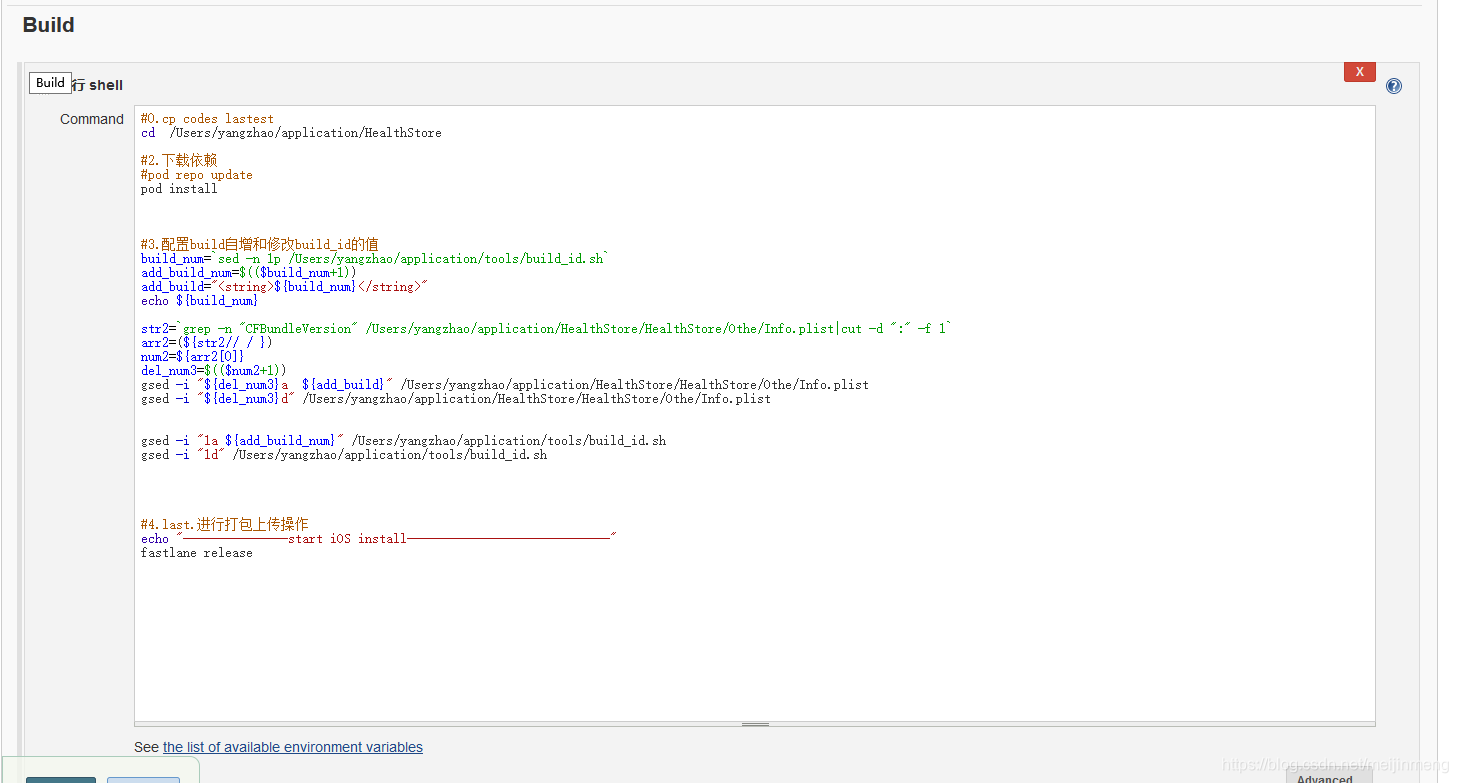Click the 'add_build_num=$(($build_num+1))' line

pyautogui.click(x=249, y=273)
